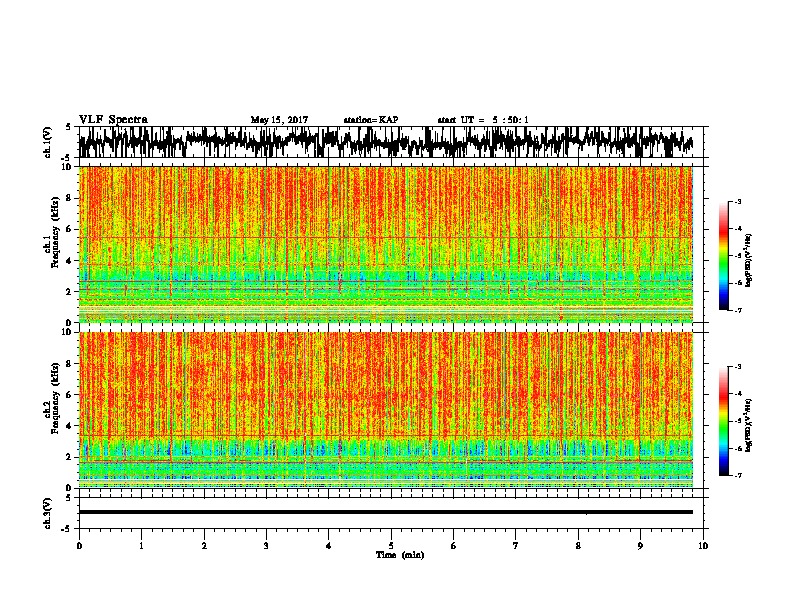Click the "station=KAP" header text

pyautogui.click(x=371, y=120)
